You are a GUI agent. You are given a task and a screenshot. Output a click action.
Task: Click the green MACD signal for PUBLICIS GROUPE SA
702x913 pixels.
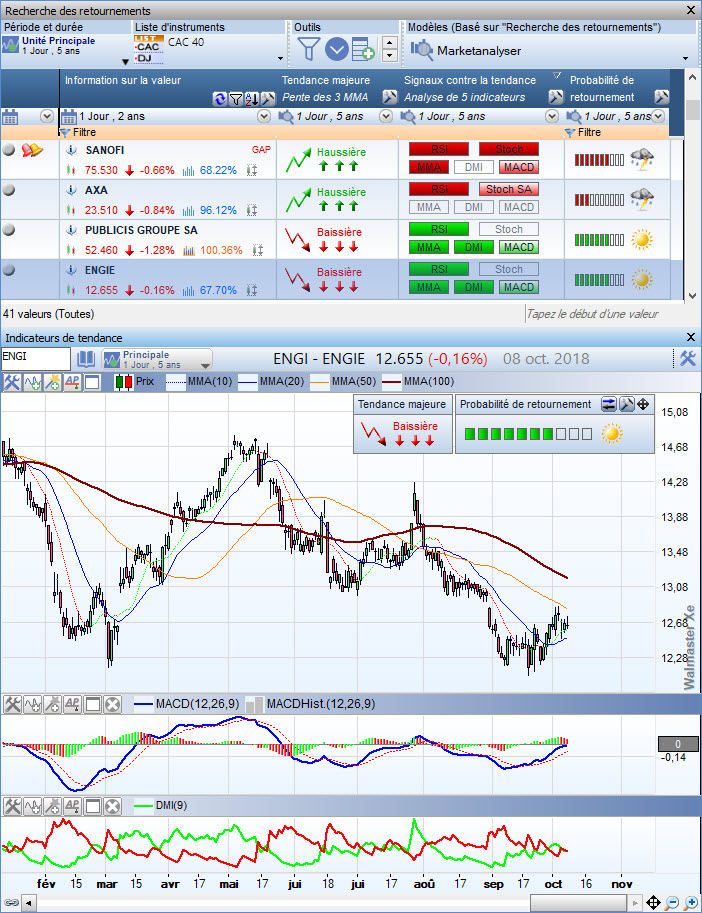coord(519,247)
